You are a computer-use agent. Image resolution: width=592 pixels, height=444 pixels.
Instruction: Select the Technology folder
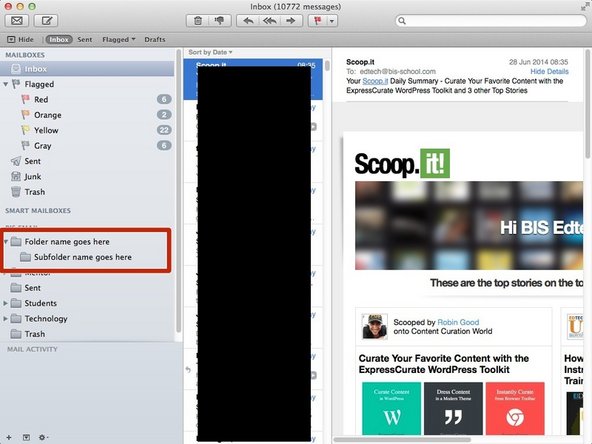(46, 319)
